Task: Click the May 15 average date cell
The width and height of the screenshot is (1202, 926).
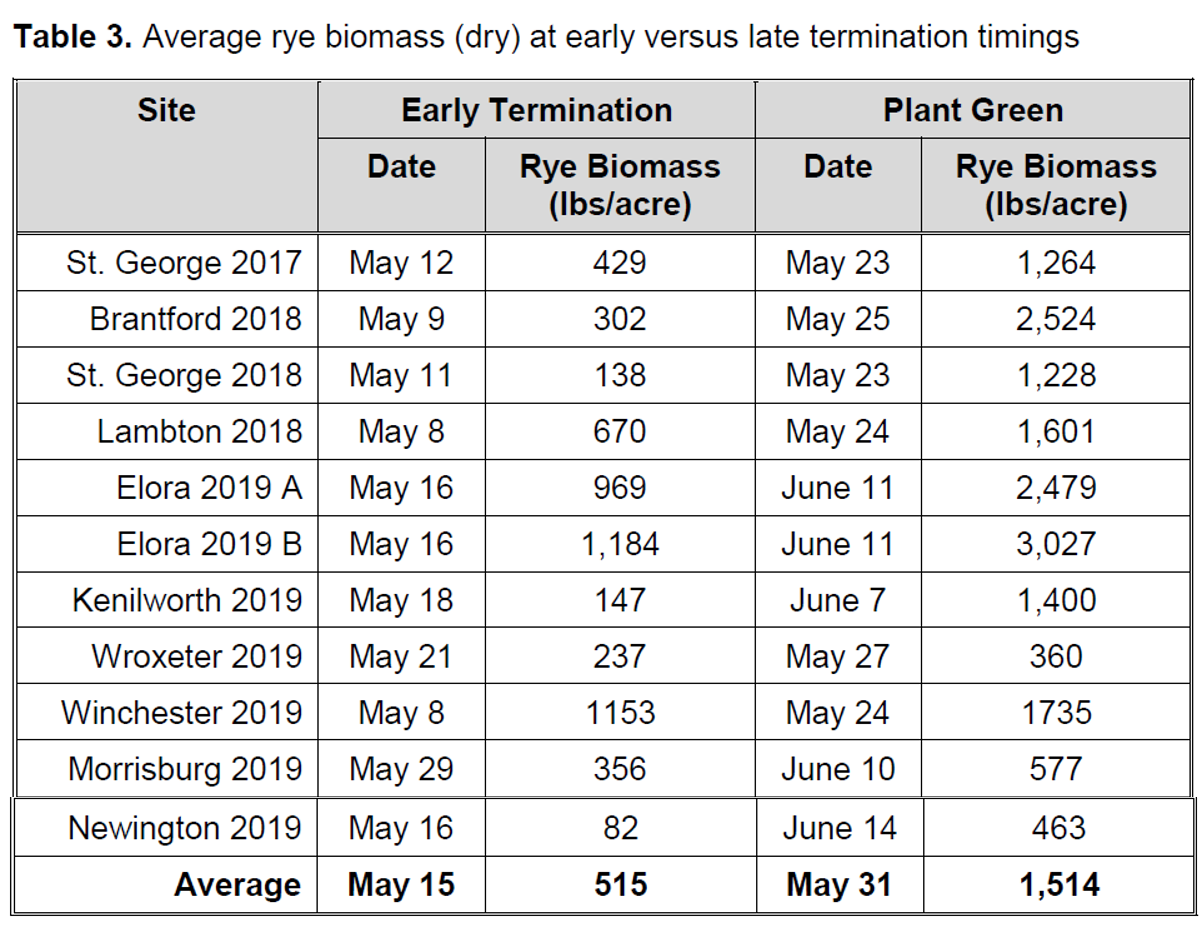Action: click(x=401, y=885)
